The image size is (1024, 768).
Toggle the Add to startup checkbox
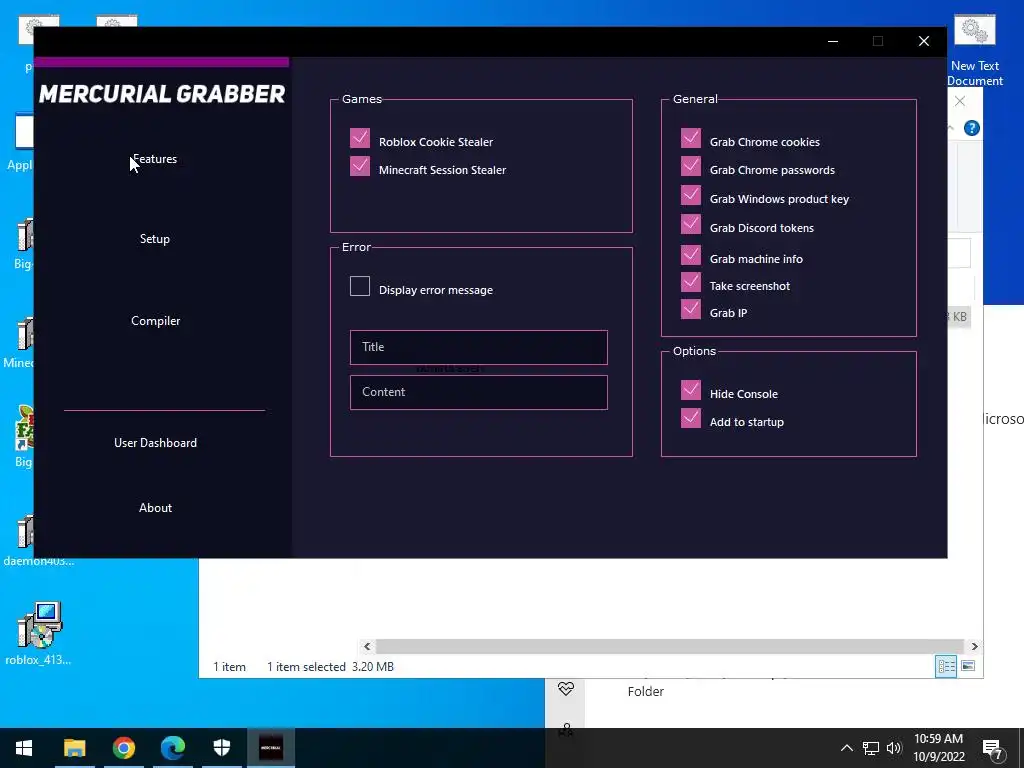pos(691,419)
